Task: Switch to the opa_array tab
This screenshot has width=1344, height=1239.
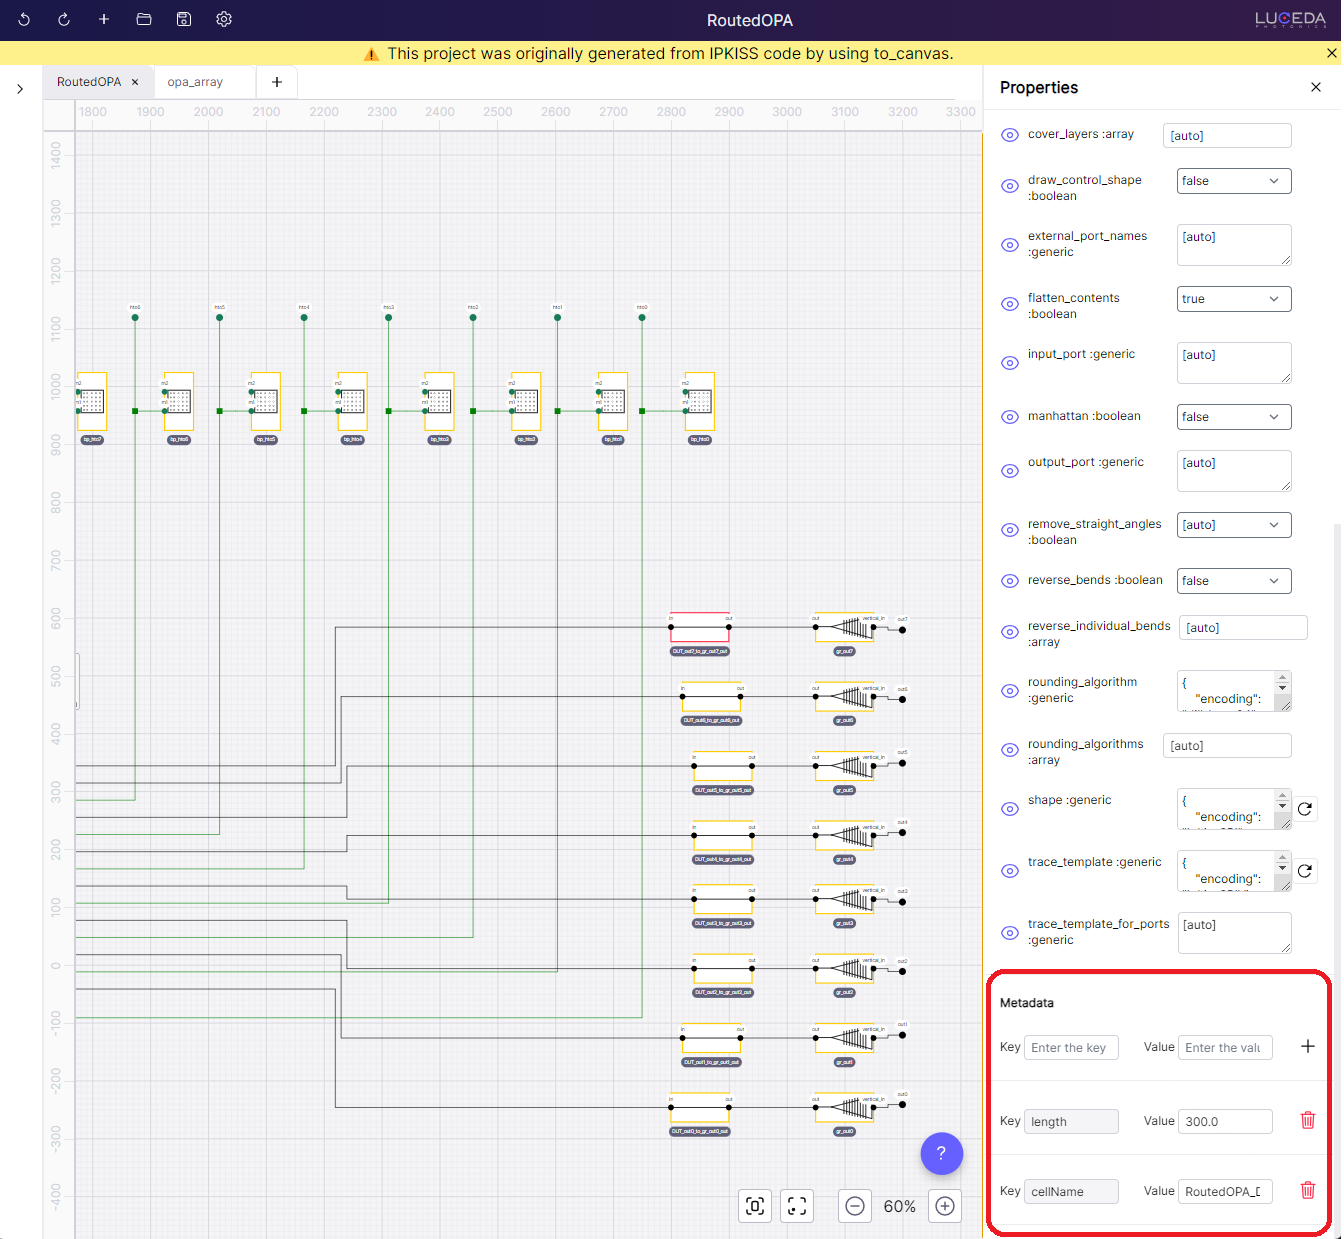Action: [196, 82]
